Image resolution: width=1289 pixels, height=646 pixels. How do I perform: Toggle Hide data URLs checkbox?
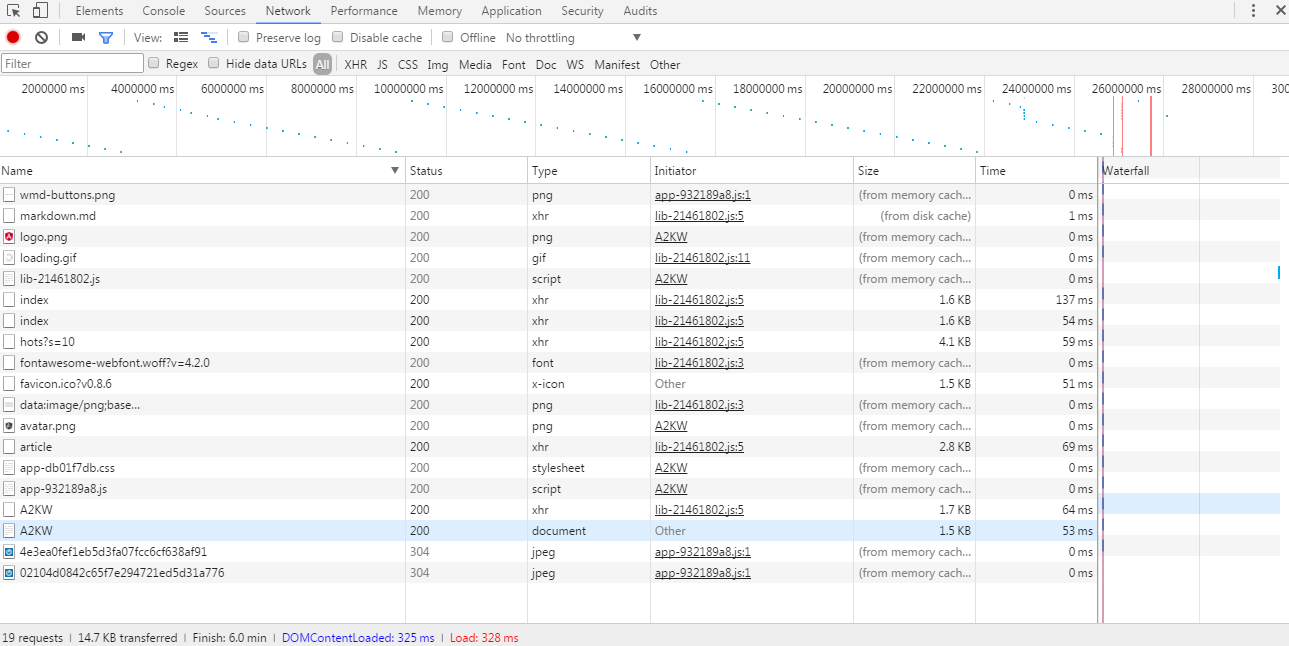pos(214,63)
